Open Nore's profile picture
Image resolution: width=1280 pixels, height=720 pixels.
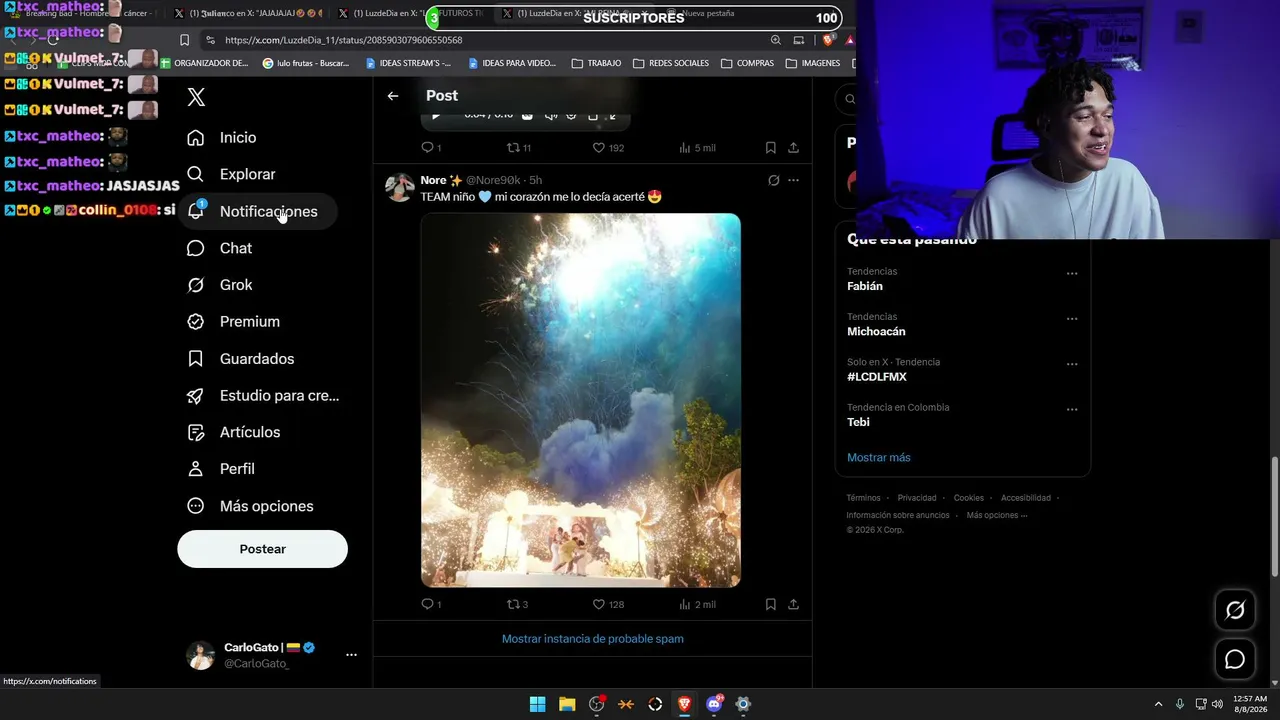coord(400,187)
